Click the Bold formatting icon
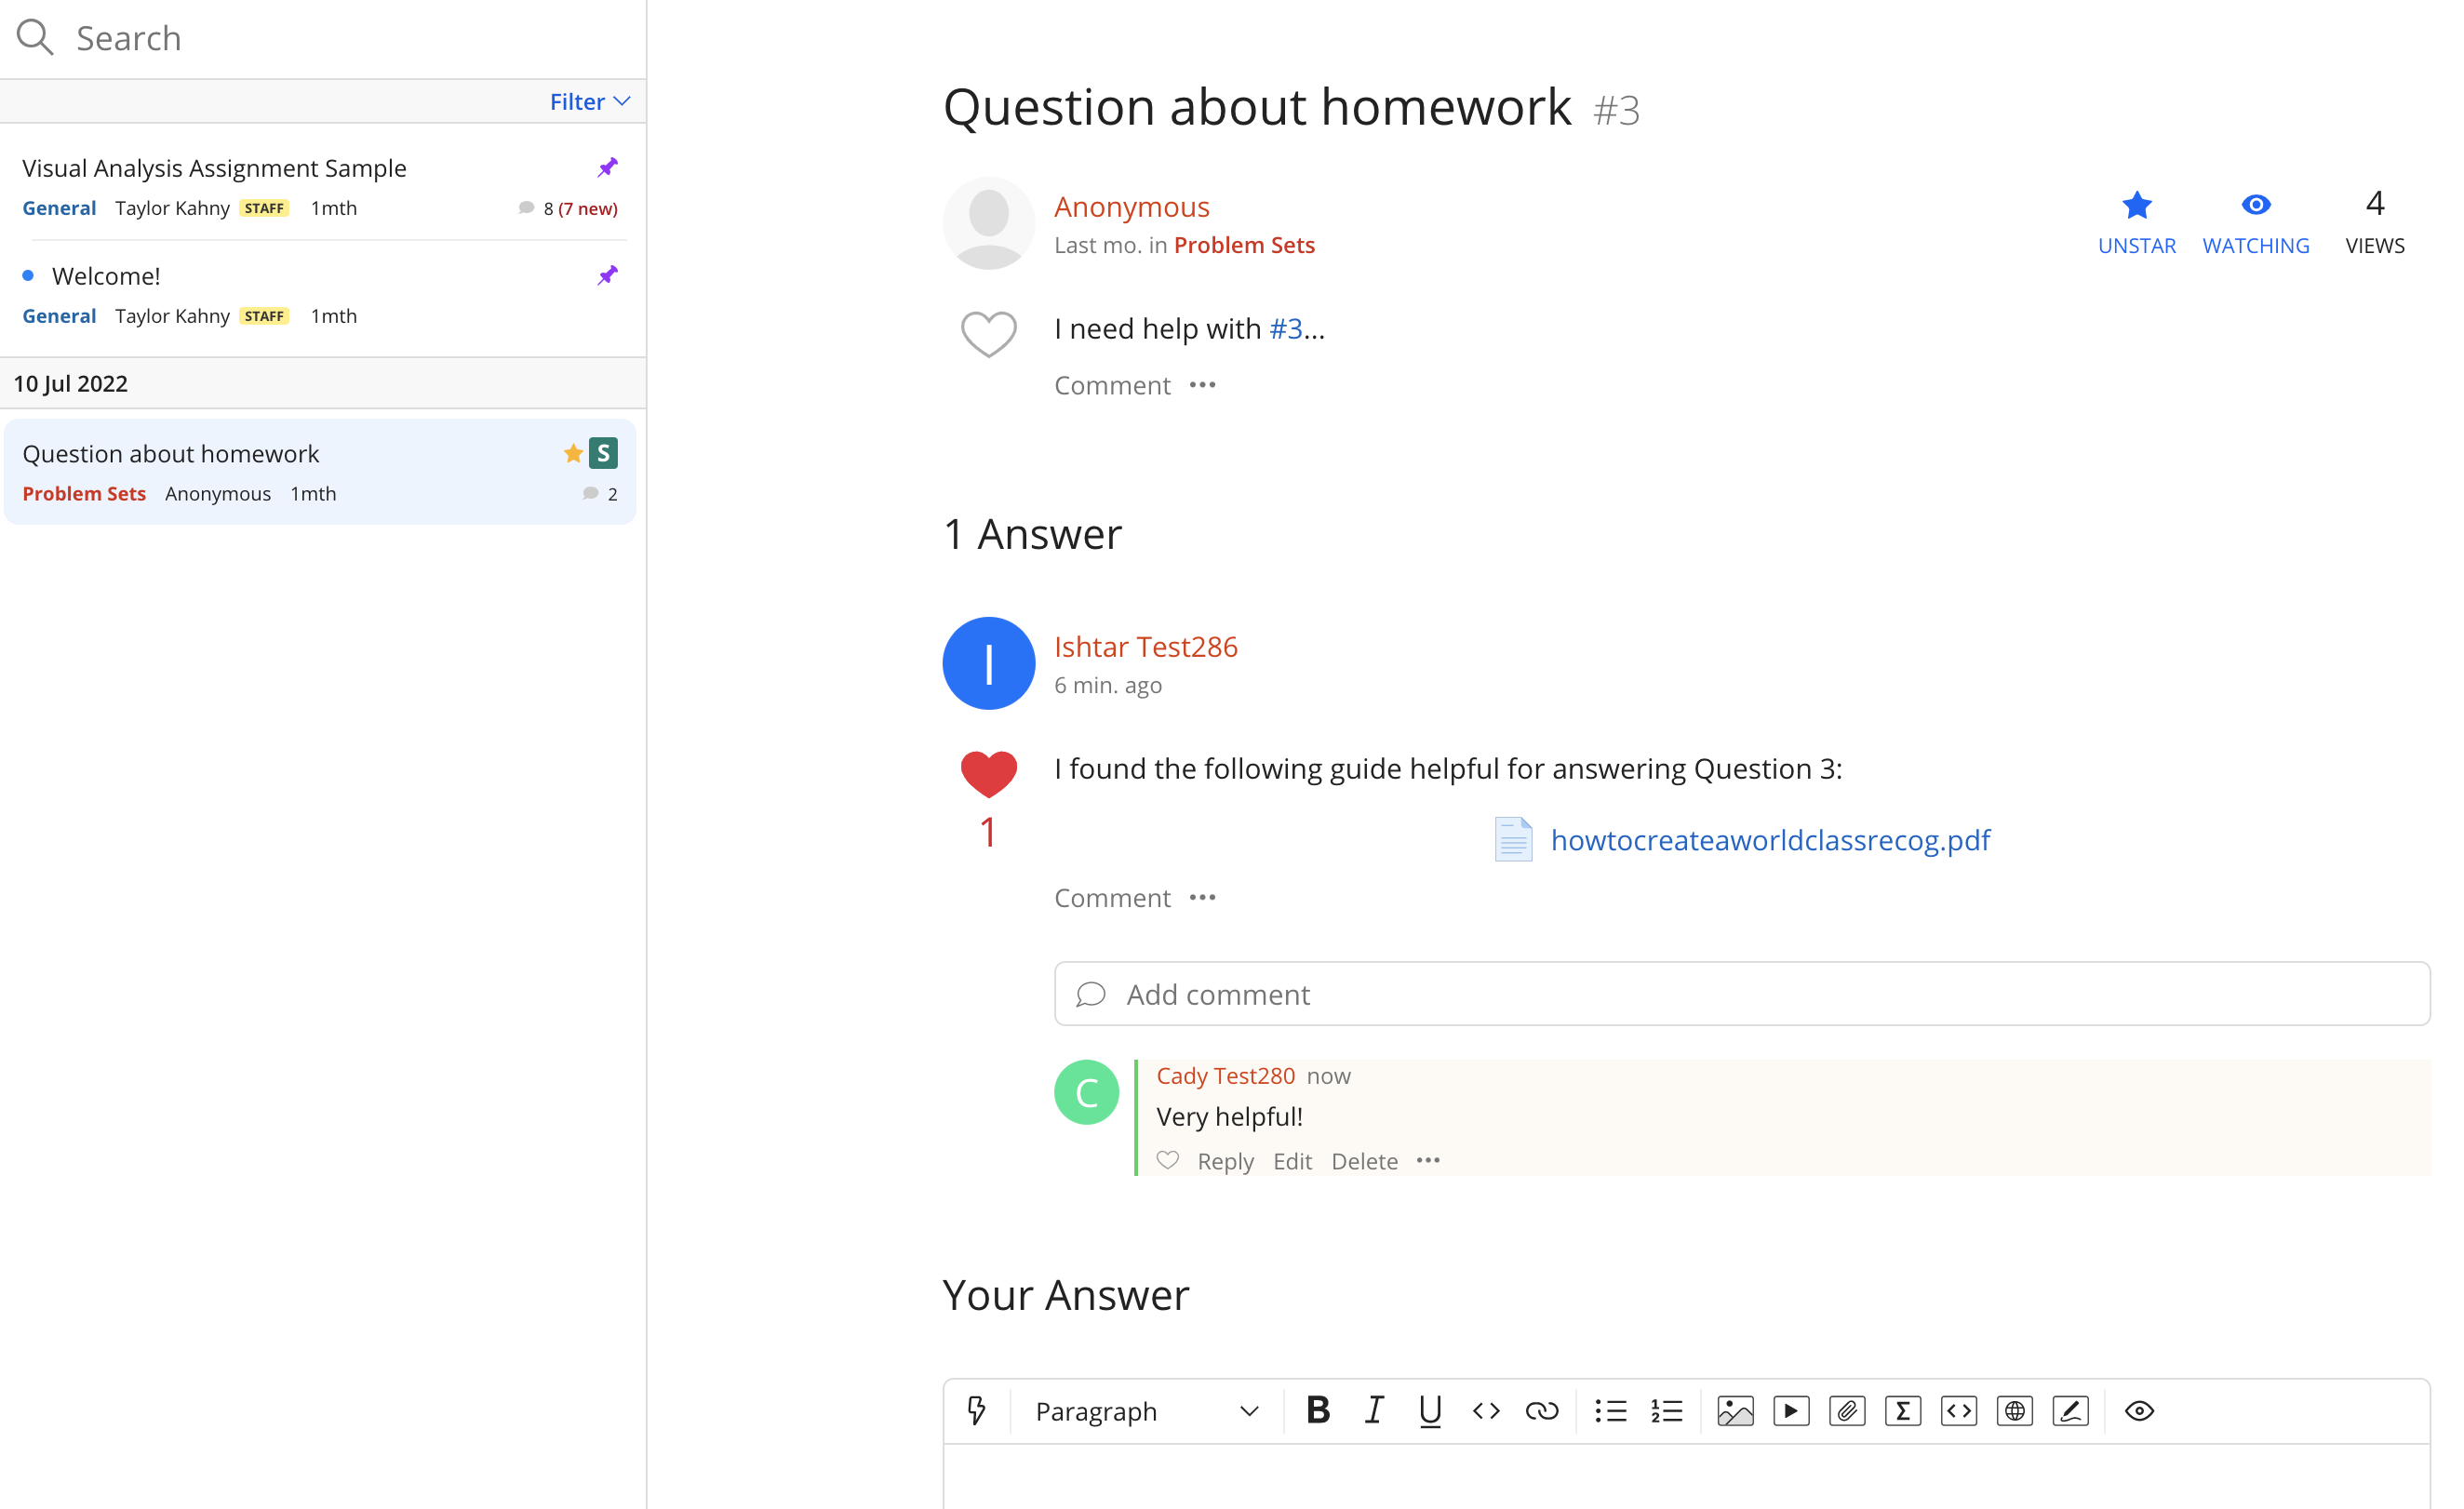This screenshot has width=2464, height=1509. tap(1318, 1410)
